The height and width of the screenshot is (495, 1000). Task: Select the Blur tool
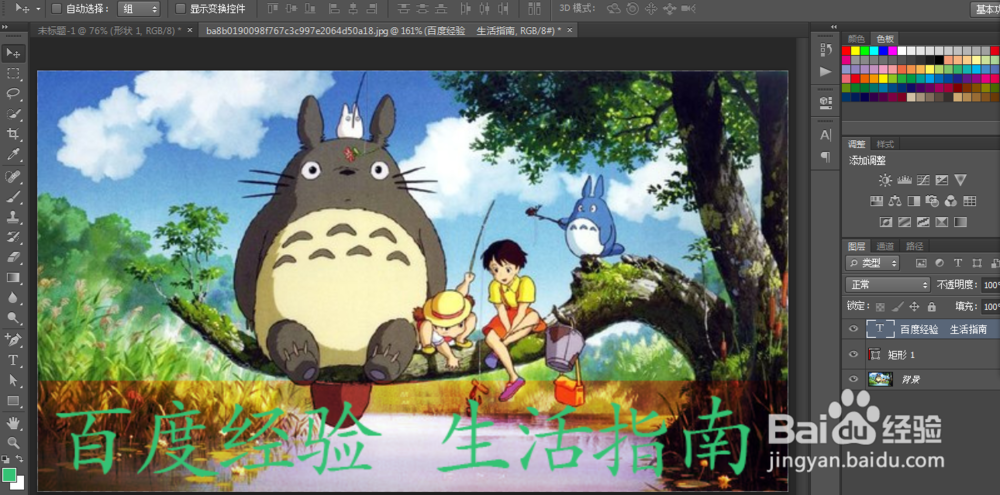(13, 297)
